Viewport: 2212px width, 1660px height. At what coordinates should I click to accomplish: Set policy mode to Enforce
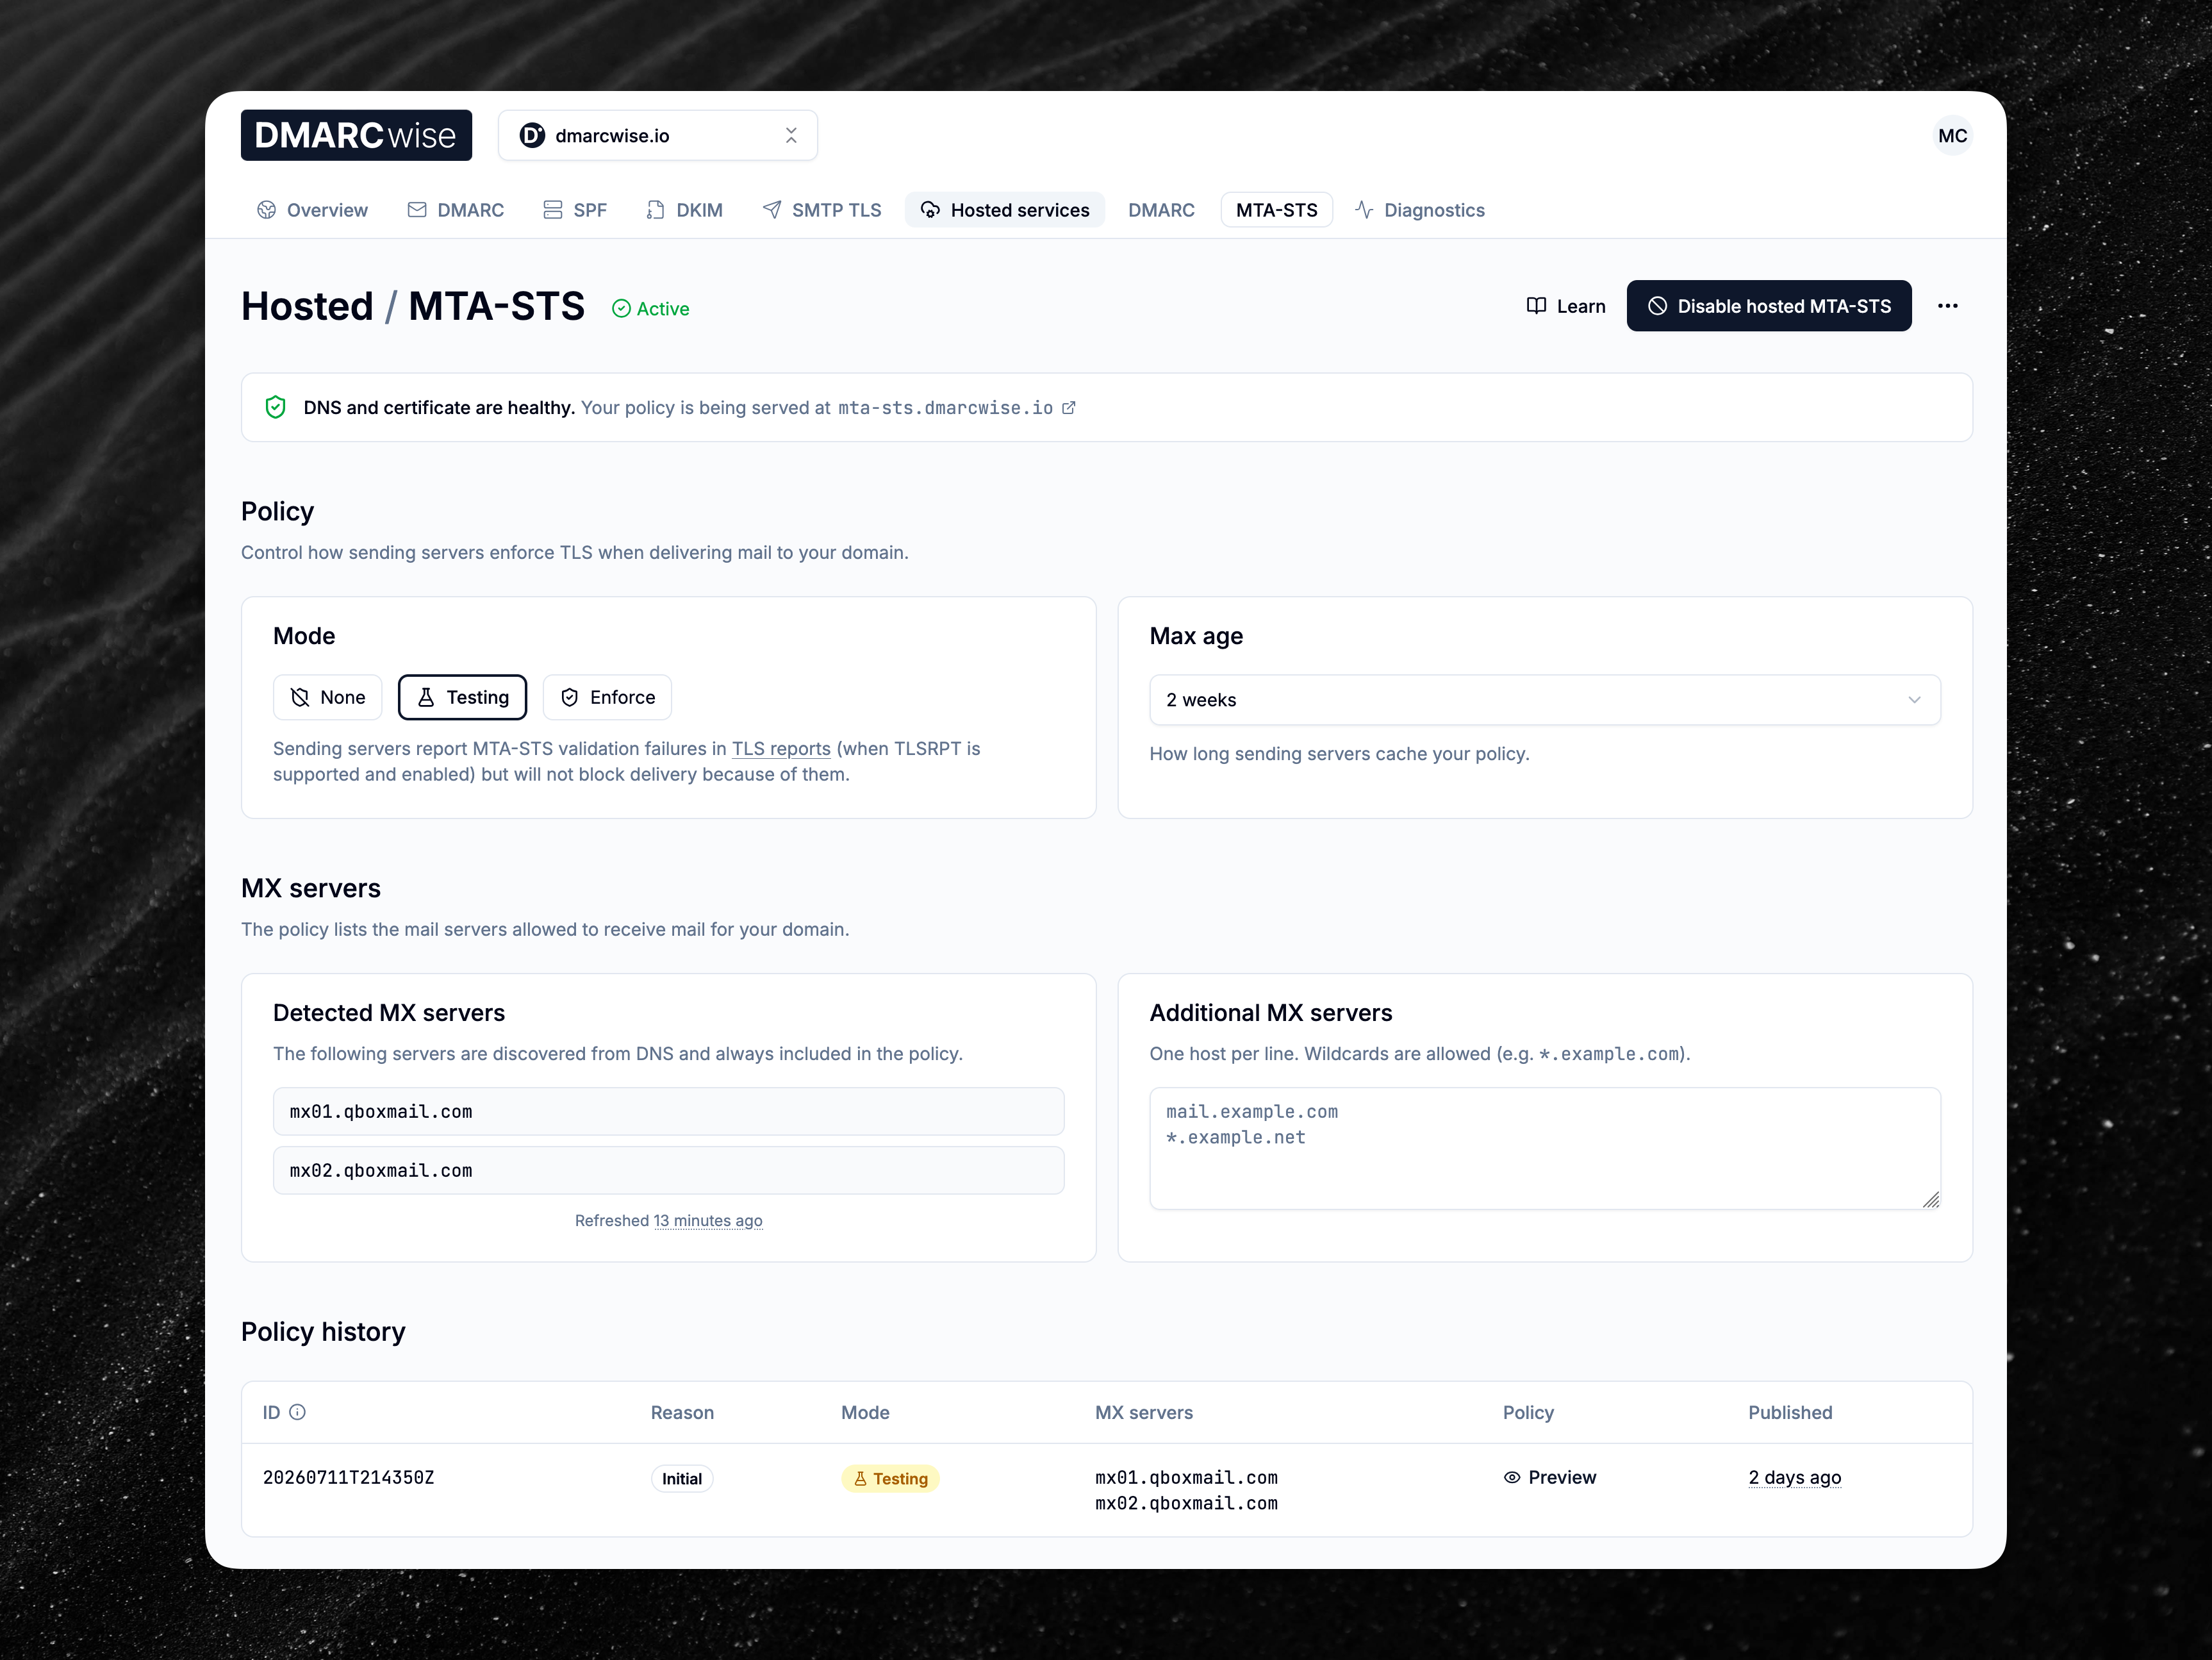[607, 697]
